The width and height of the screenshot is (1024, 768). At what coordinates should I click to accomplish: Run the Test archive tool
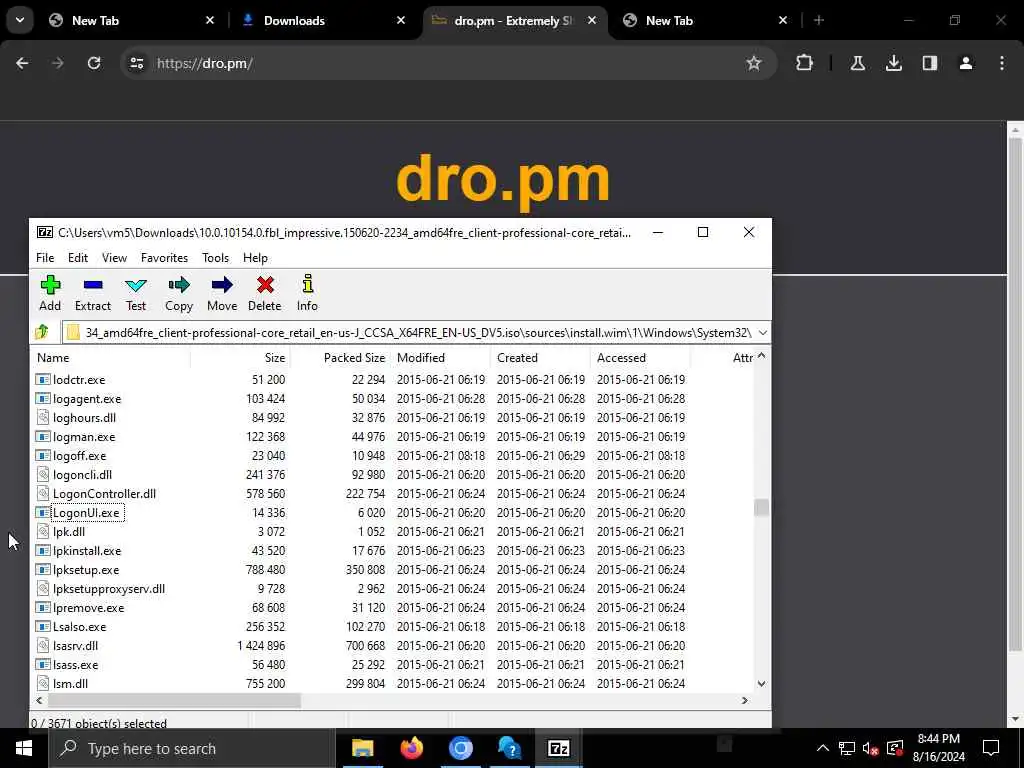(136, 293)
